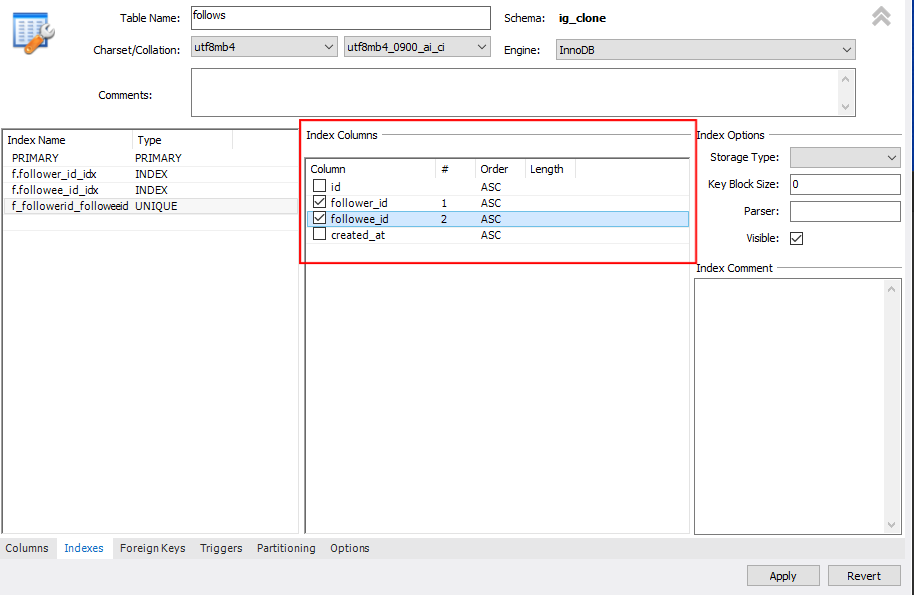Collapse the header with double-chevron icon
Screen dimensions: 914x595
[881, 16]
